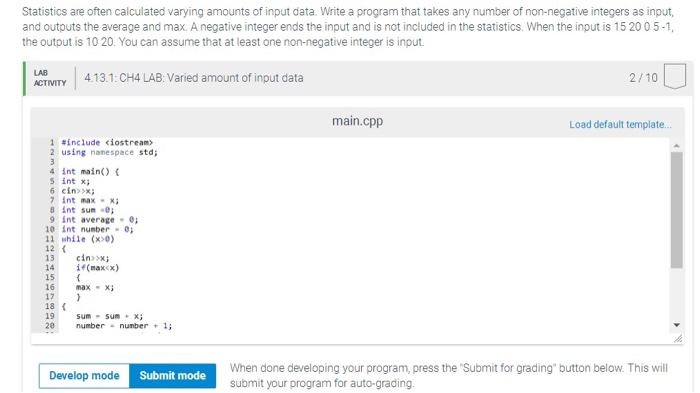Image resolution: width=700 pixels, height=393 pixels.
Task: Click the lab completion badge icon
Action: click(675, 77)
